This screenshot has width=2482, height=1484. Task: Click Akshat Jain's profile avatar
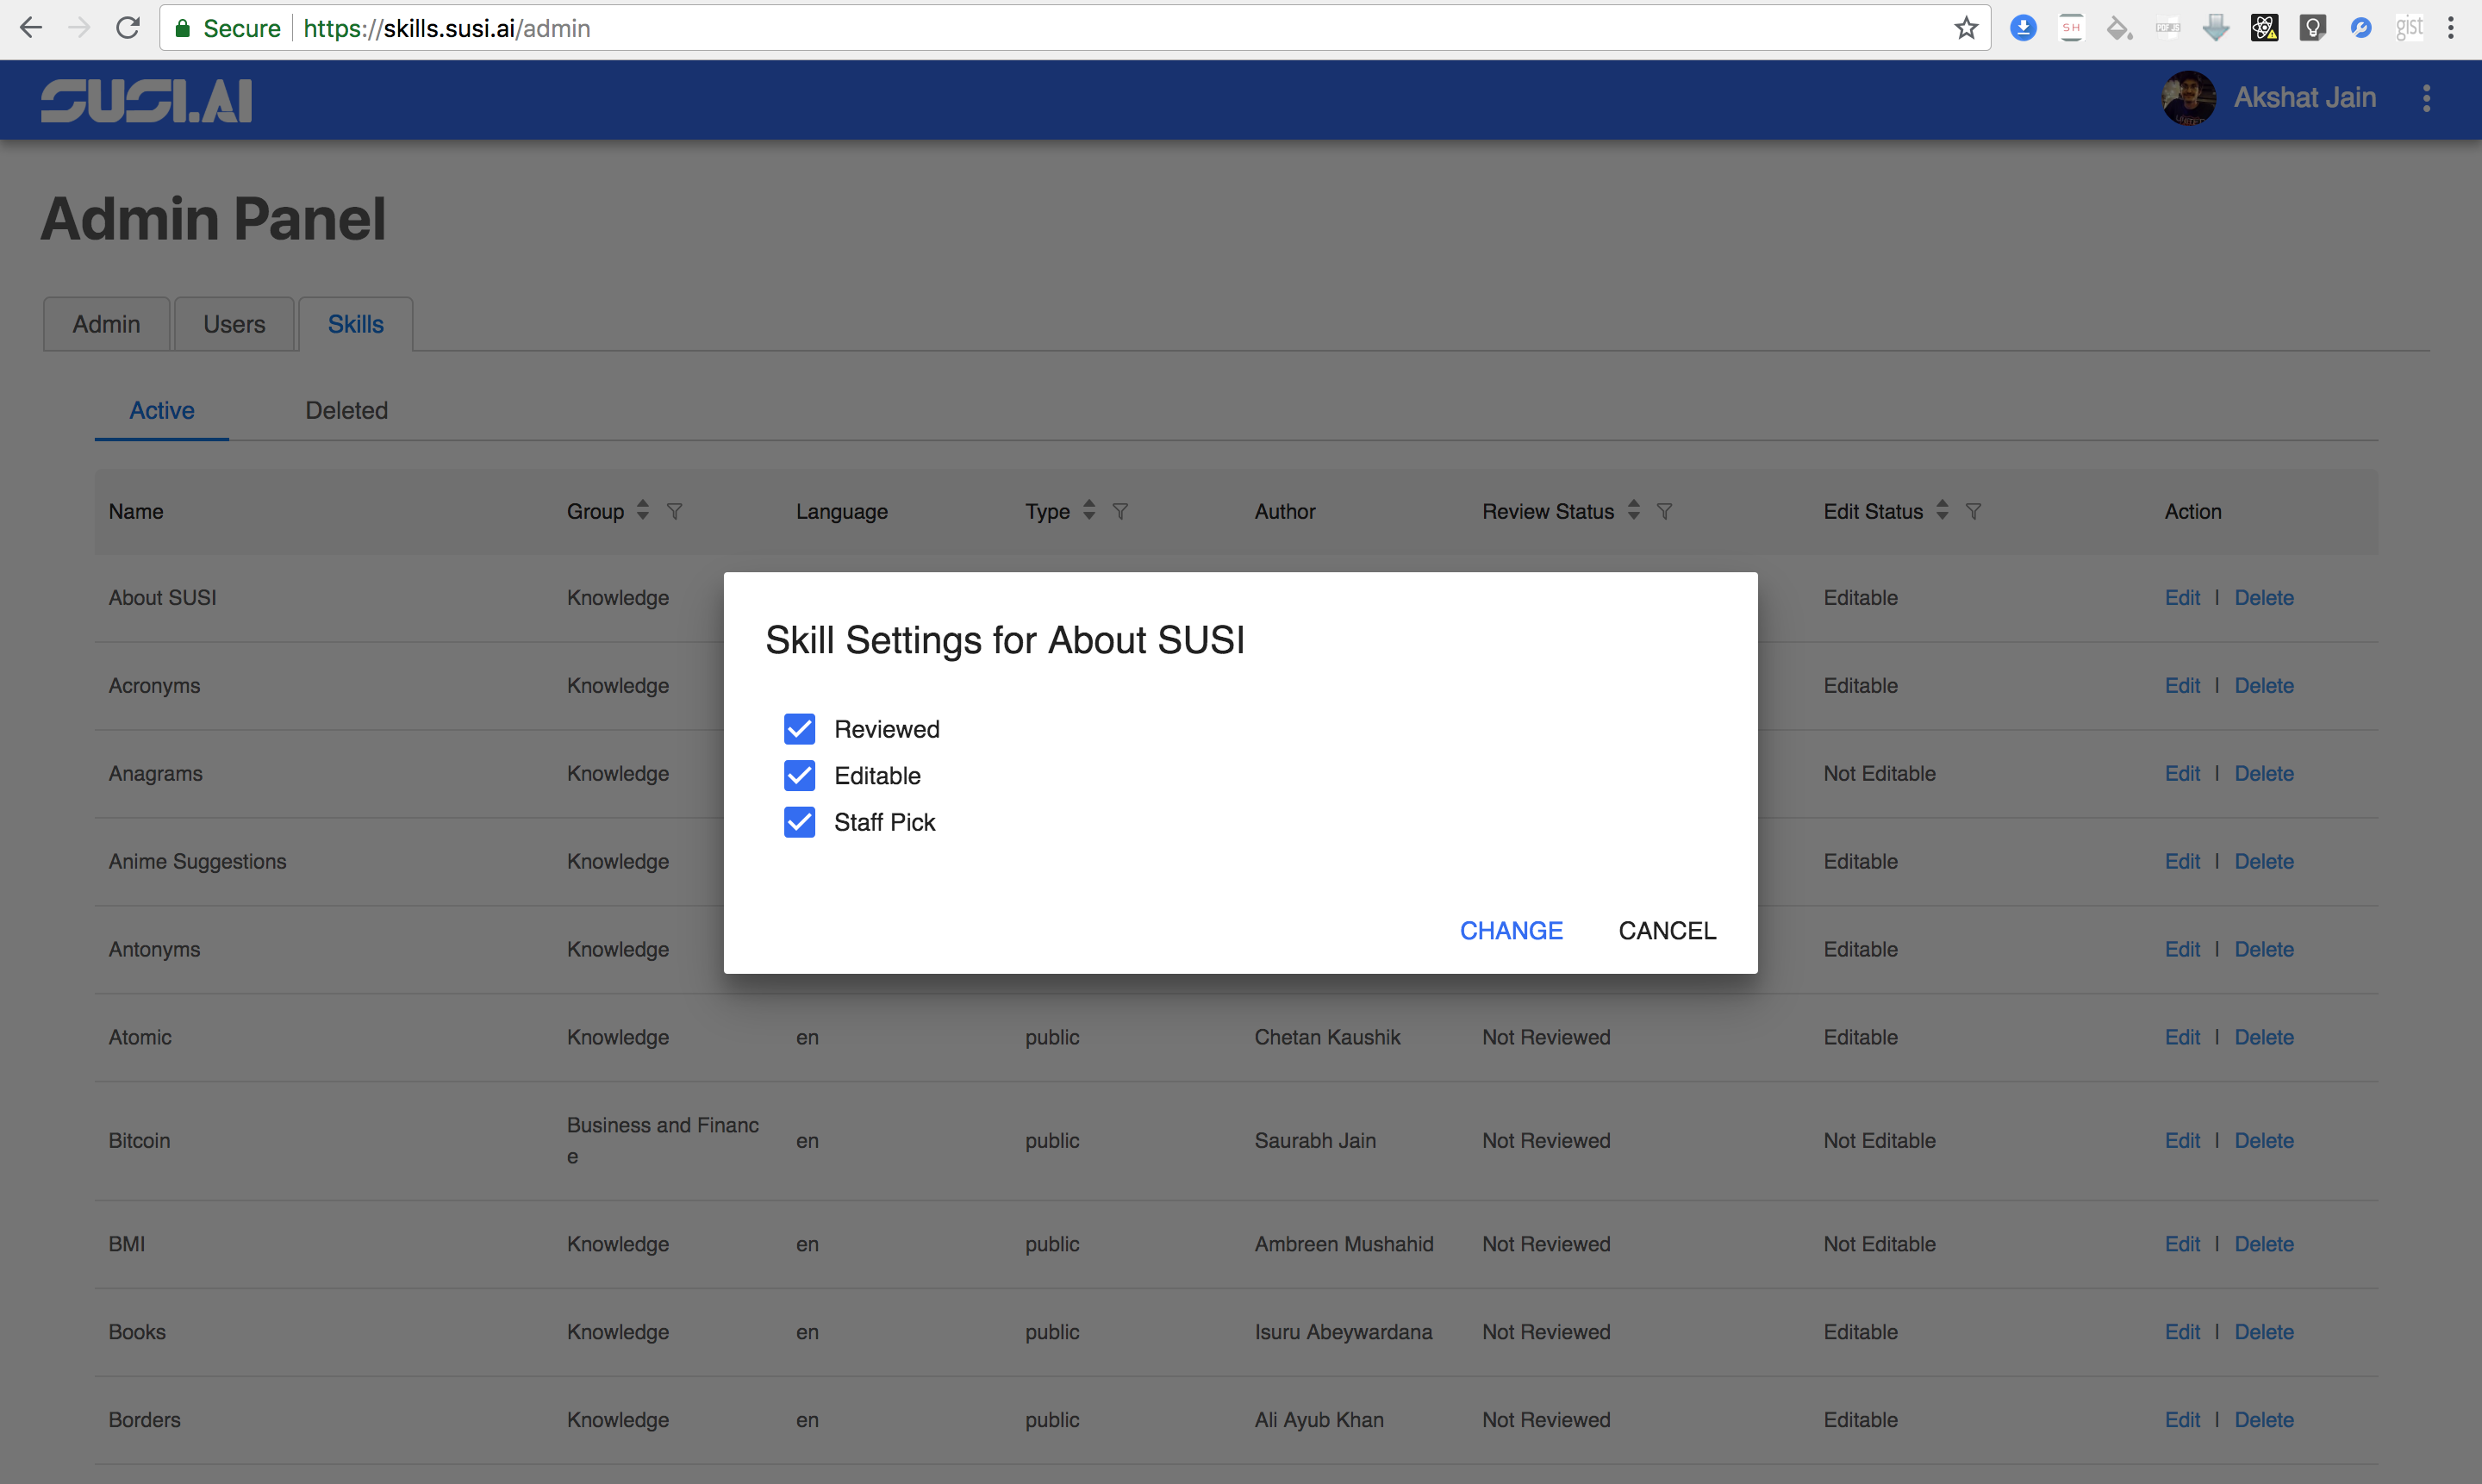tap(2188, 98)
